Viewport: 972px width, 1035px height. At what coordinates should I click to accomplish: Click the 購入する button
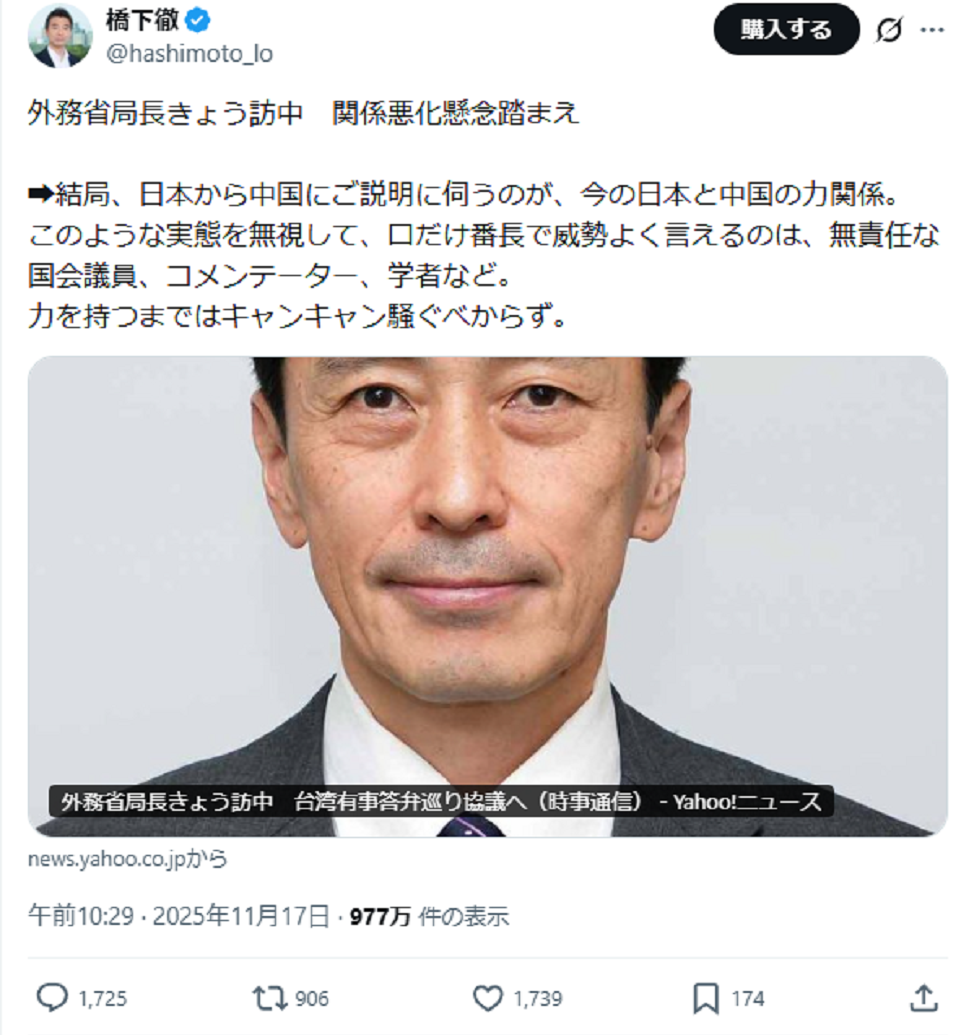point(787,30)
